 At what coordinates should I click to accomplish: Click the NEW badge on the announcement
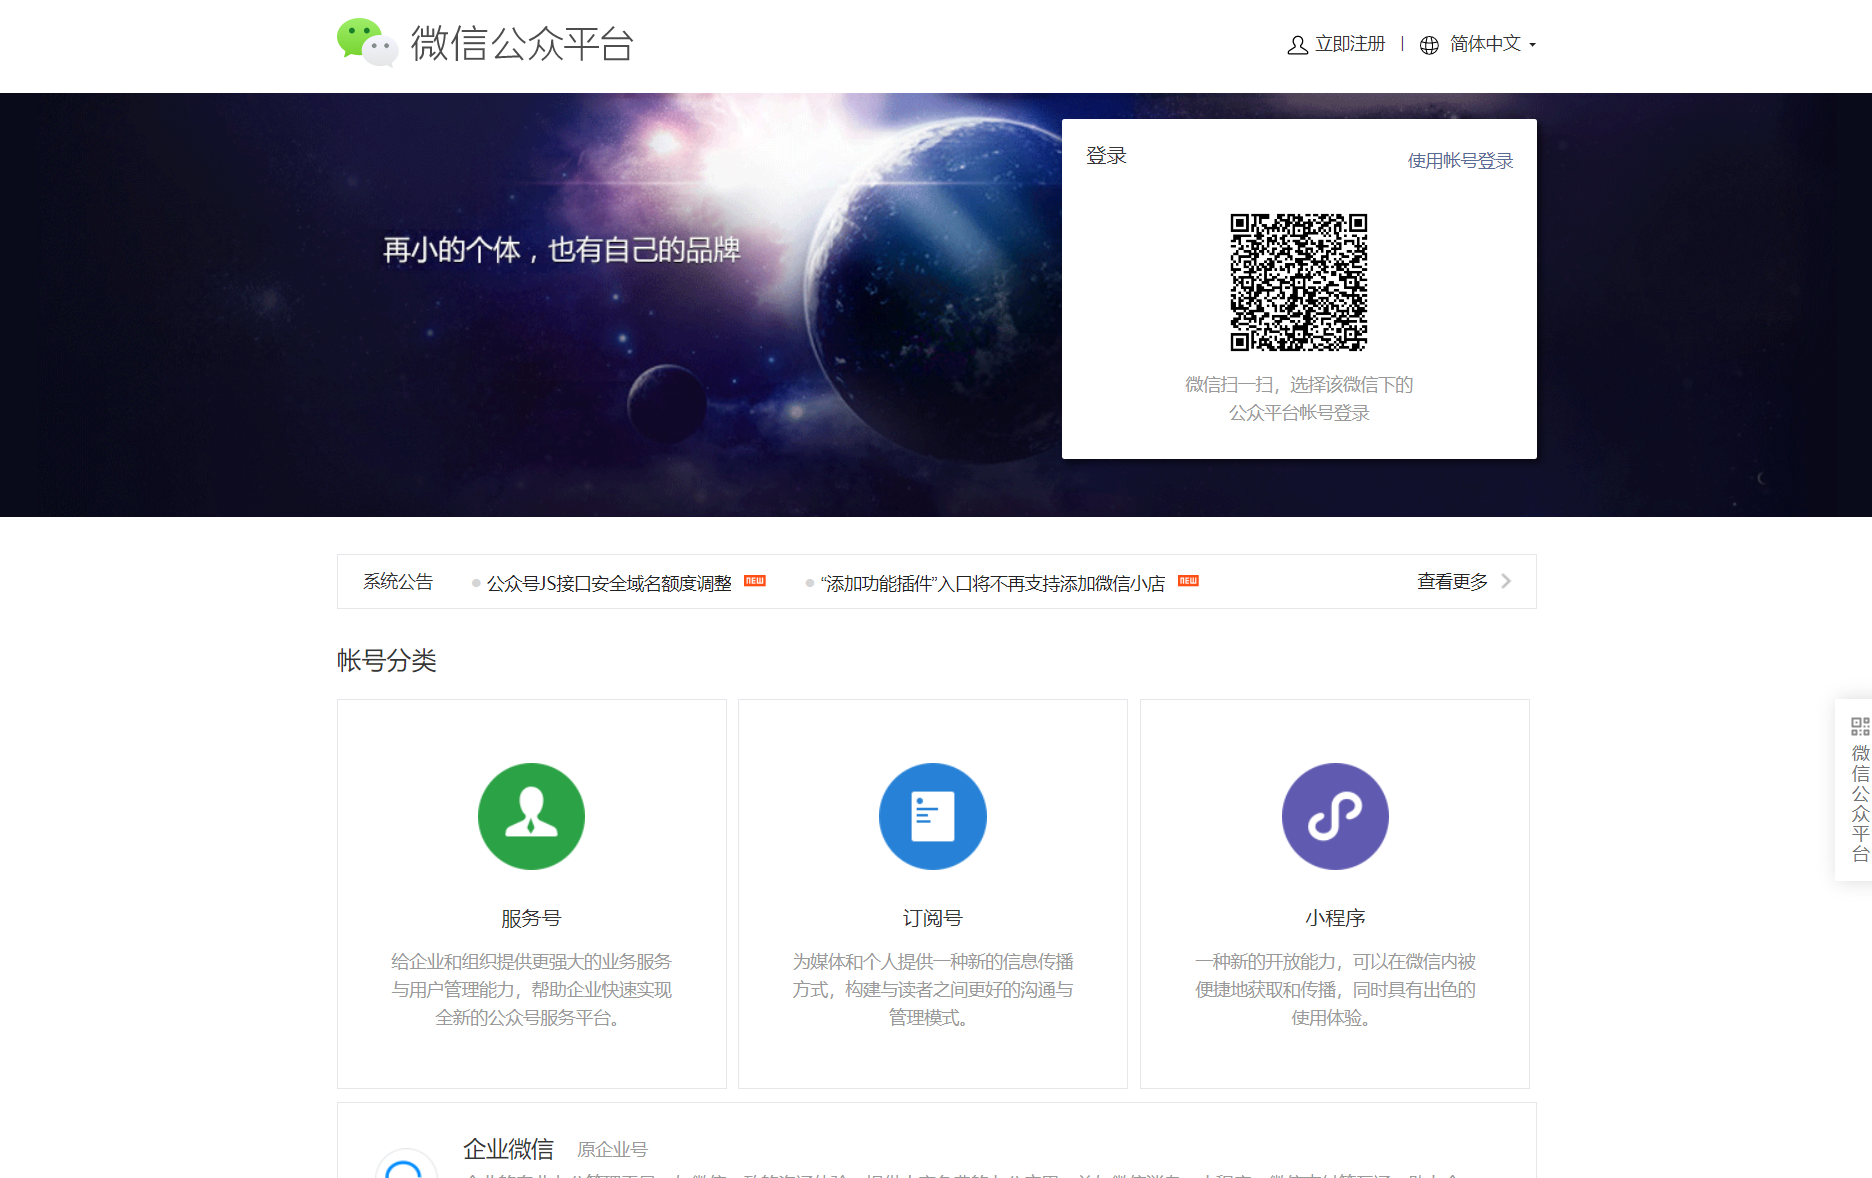pyautogui.click(x=755, y=580)
